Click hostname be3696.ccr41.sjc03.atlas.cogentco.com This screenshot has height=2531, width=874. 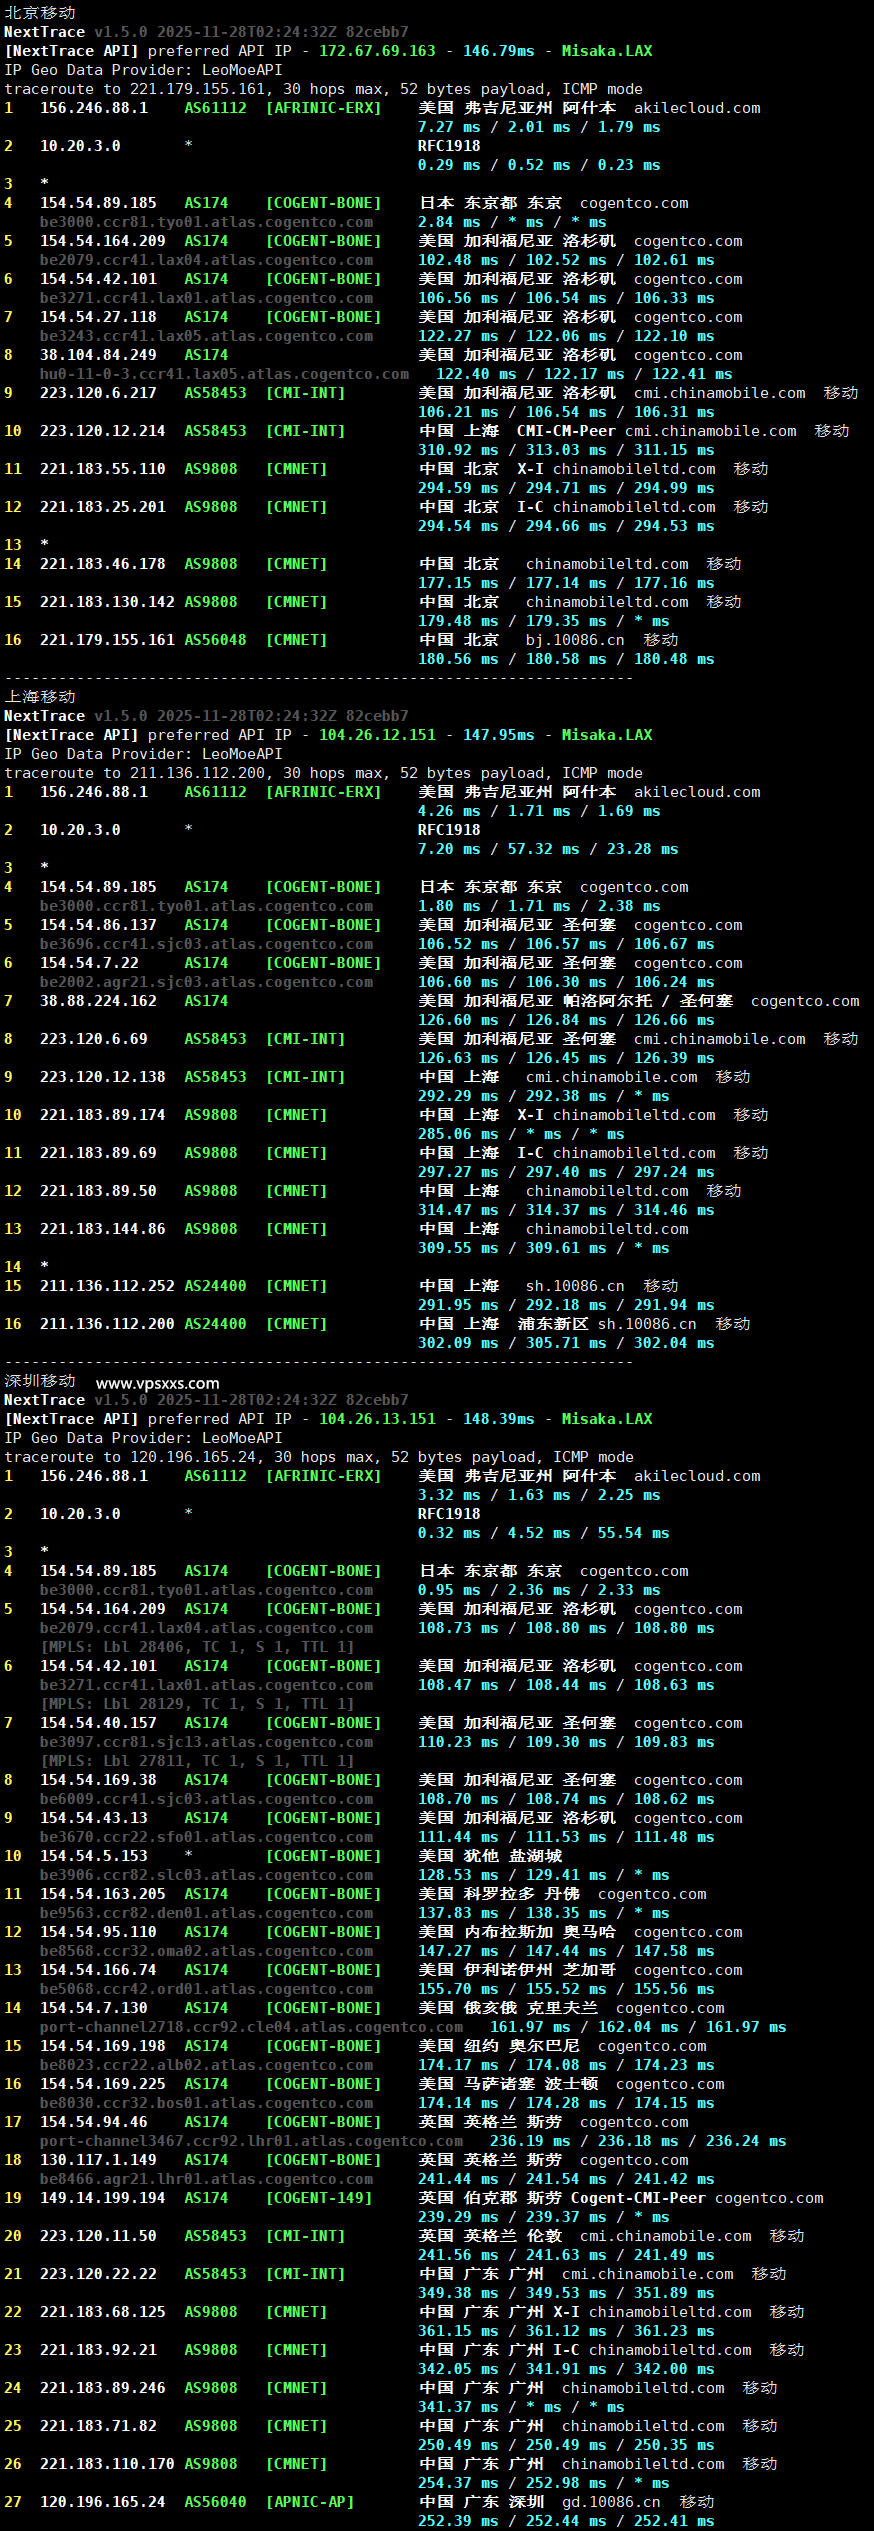[x=206, y=944]
